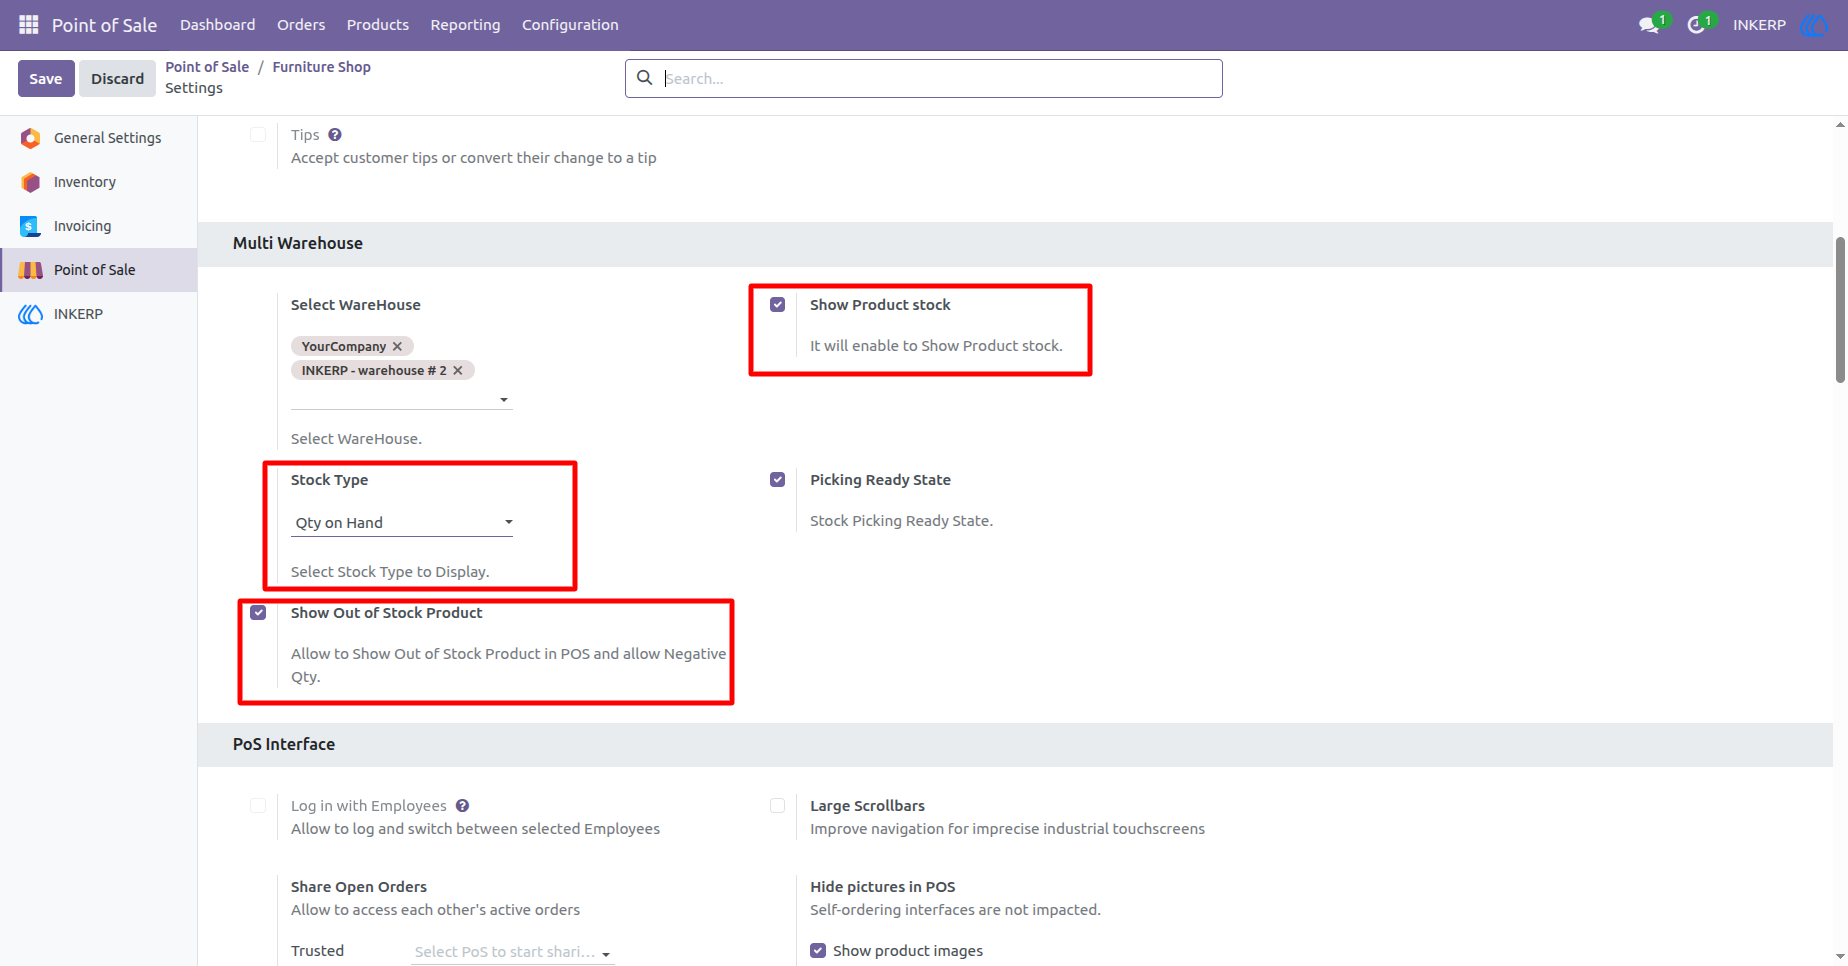Open the Select WareHouse dropdown arrow

coord(504,400)
